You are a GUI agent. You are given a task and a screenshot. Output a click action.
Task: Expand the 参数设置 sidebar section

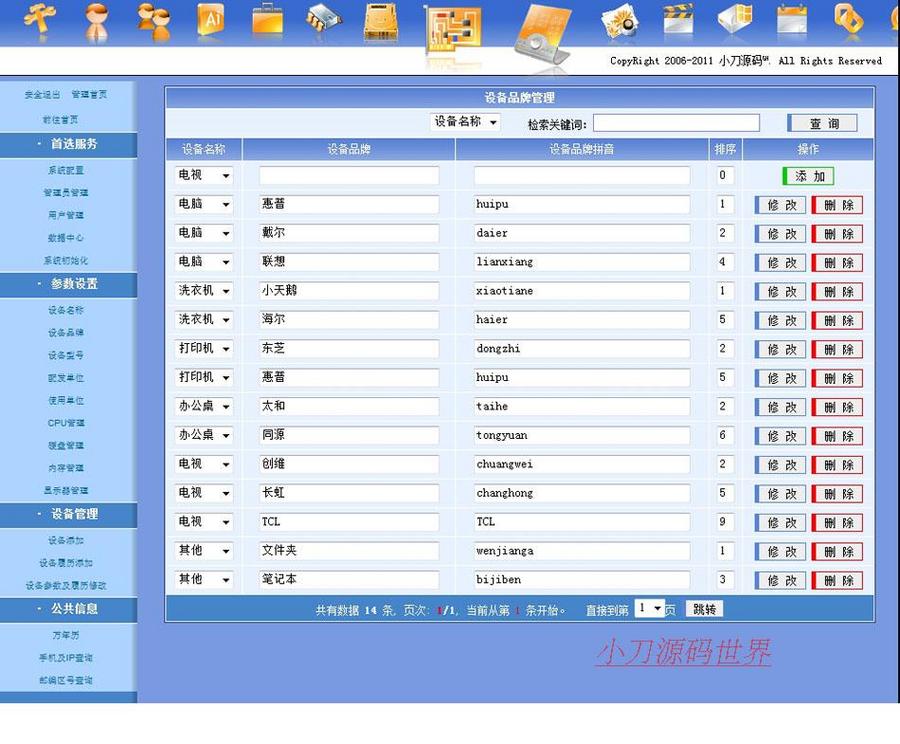69,284
